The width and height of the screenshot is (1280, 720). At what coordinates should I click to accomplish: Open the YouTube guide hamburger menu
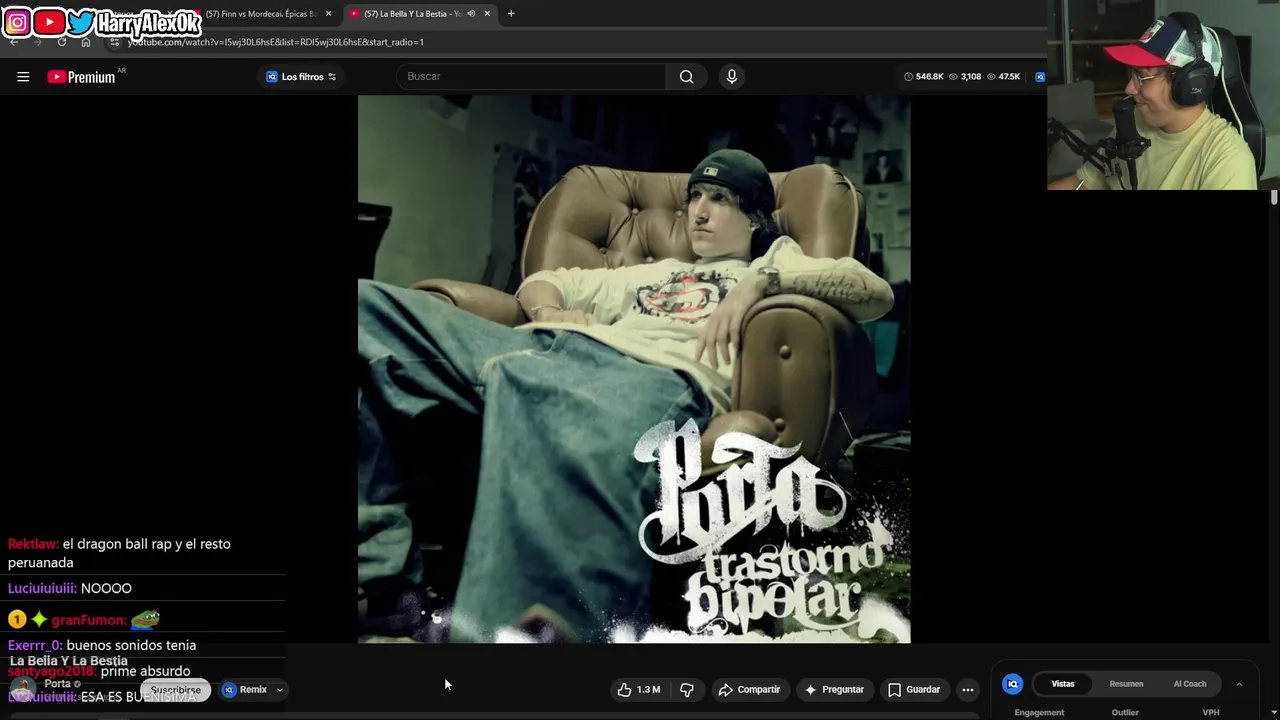(23, 77)
